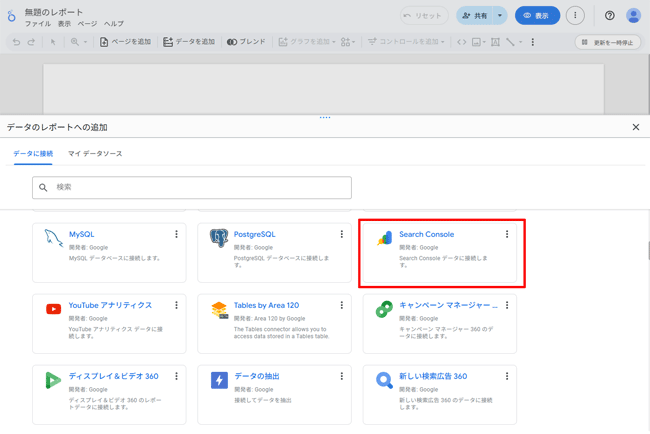Viewport: 650px width, 434px height.
Task: Open MySQL card three-dot menu
Action: [177, 234]
